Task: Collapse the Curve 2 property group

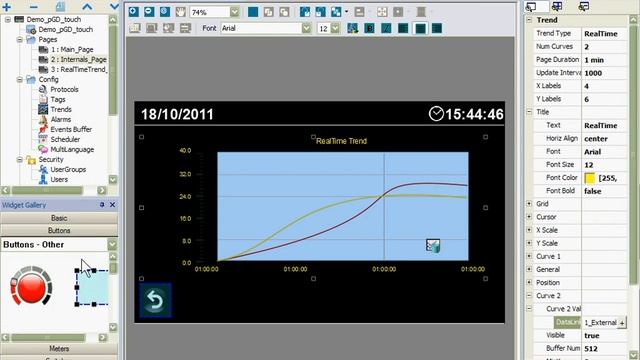Action: click(529, 296)
